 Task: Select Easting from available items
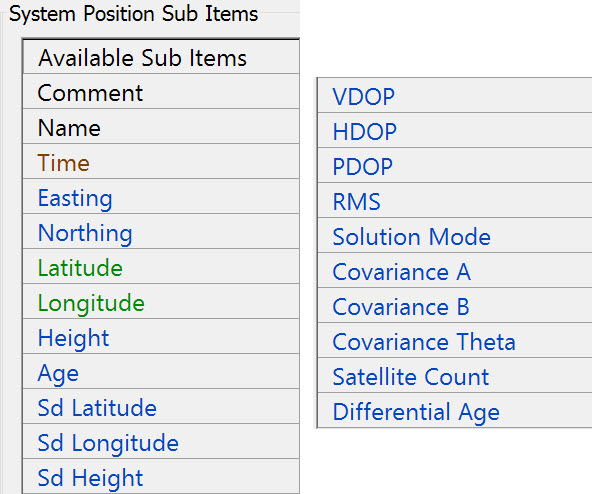(75, 198)
